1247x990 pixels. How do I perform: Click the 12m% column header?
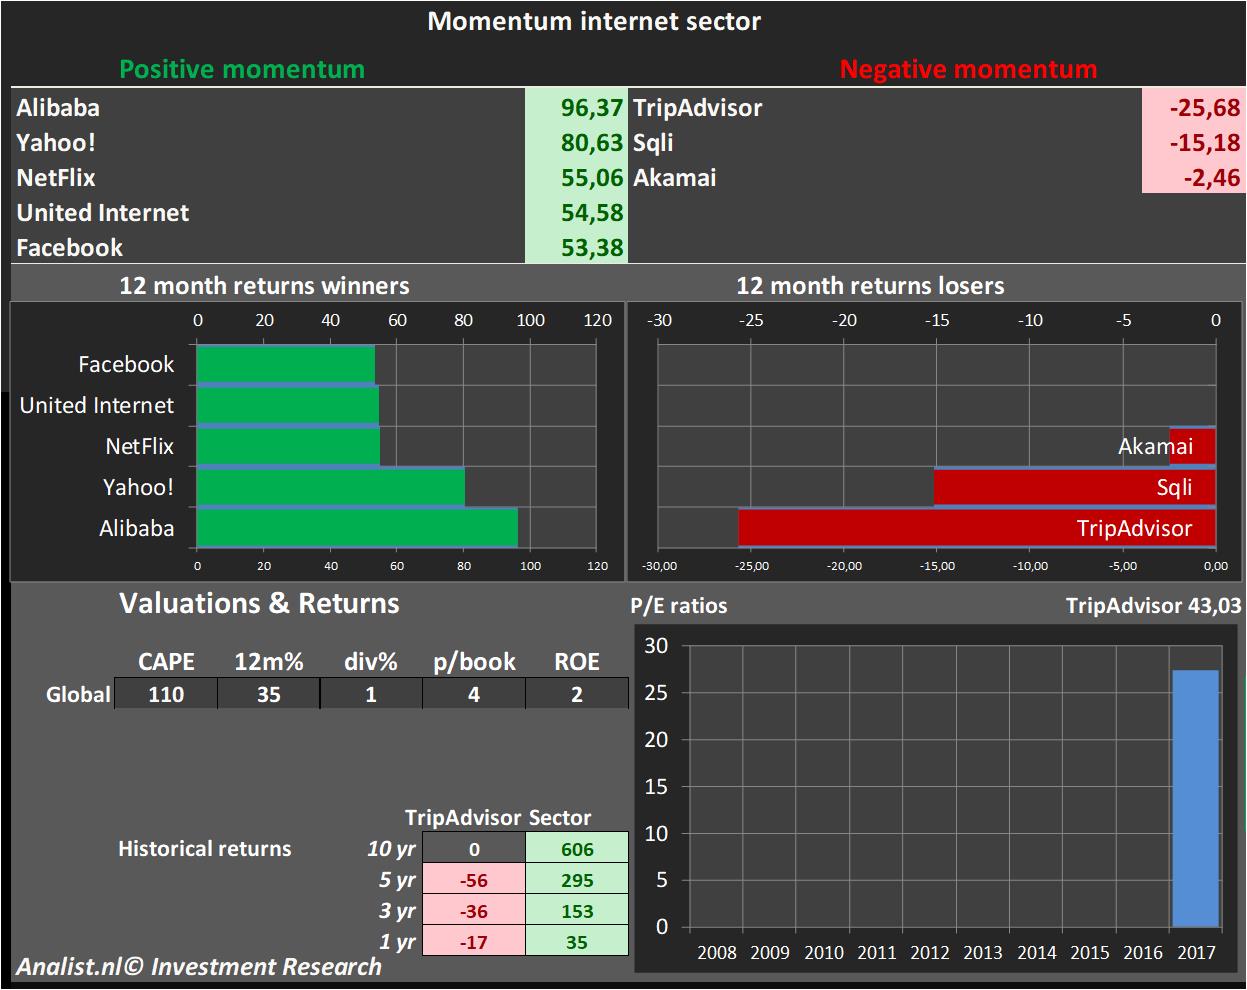[x=269, y=662]
